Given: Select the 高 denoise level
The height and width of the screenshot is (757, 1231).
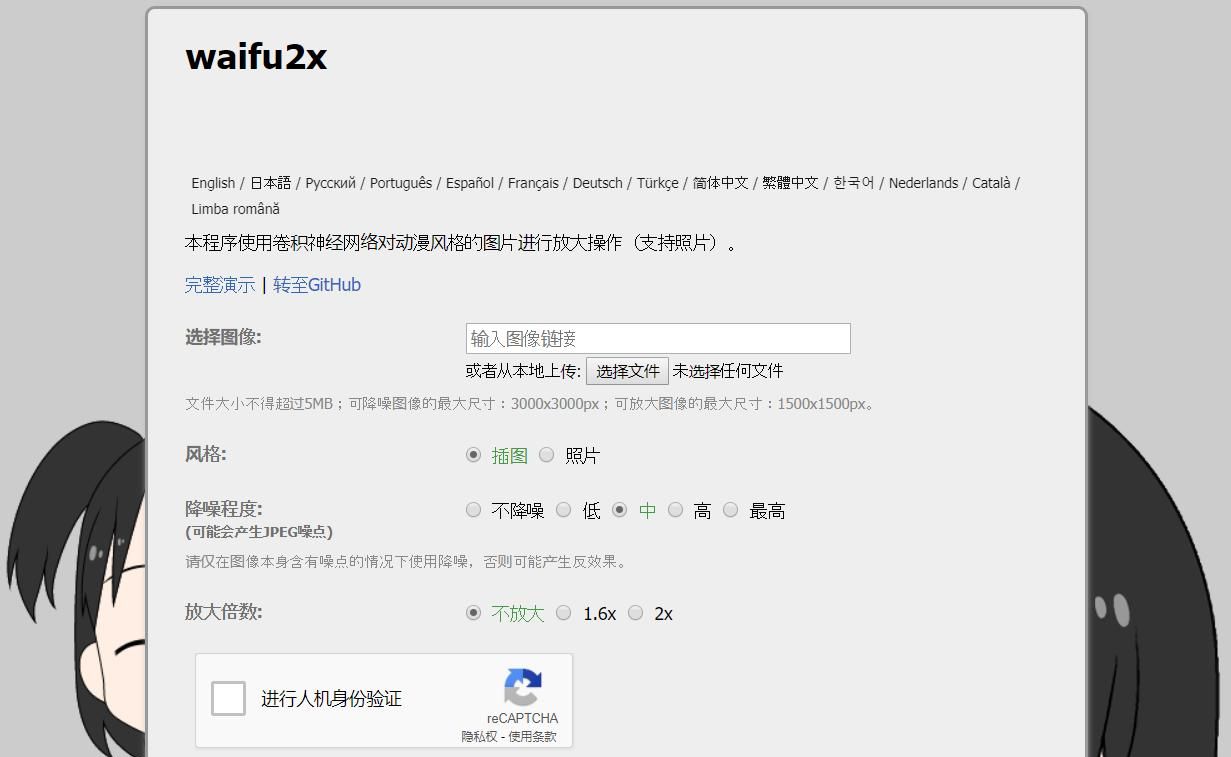Looking at the screenshot, I should pyautogui.click(x=675, y=510).
